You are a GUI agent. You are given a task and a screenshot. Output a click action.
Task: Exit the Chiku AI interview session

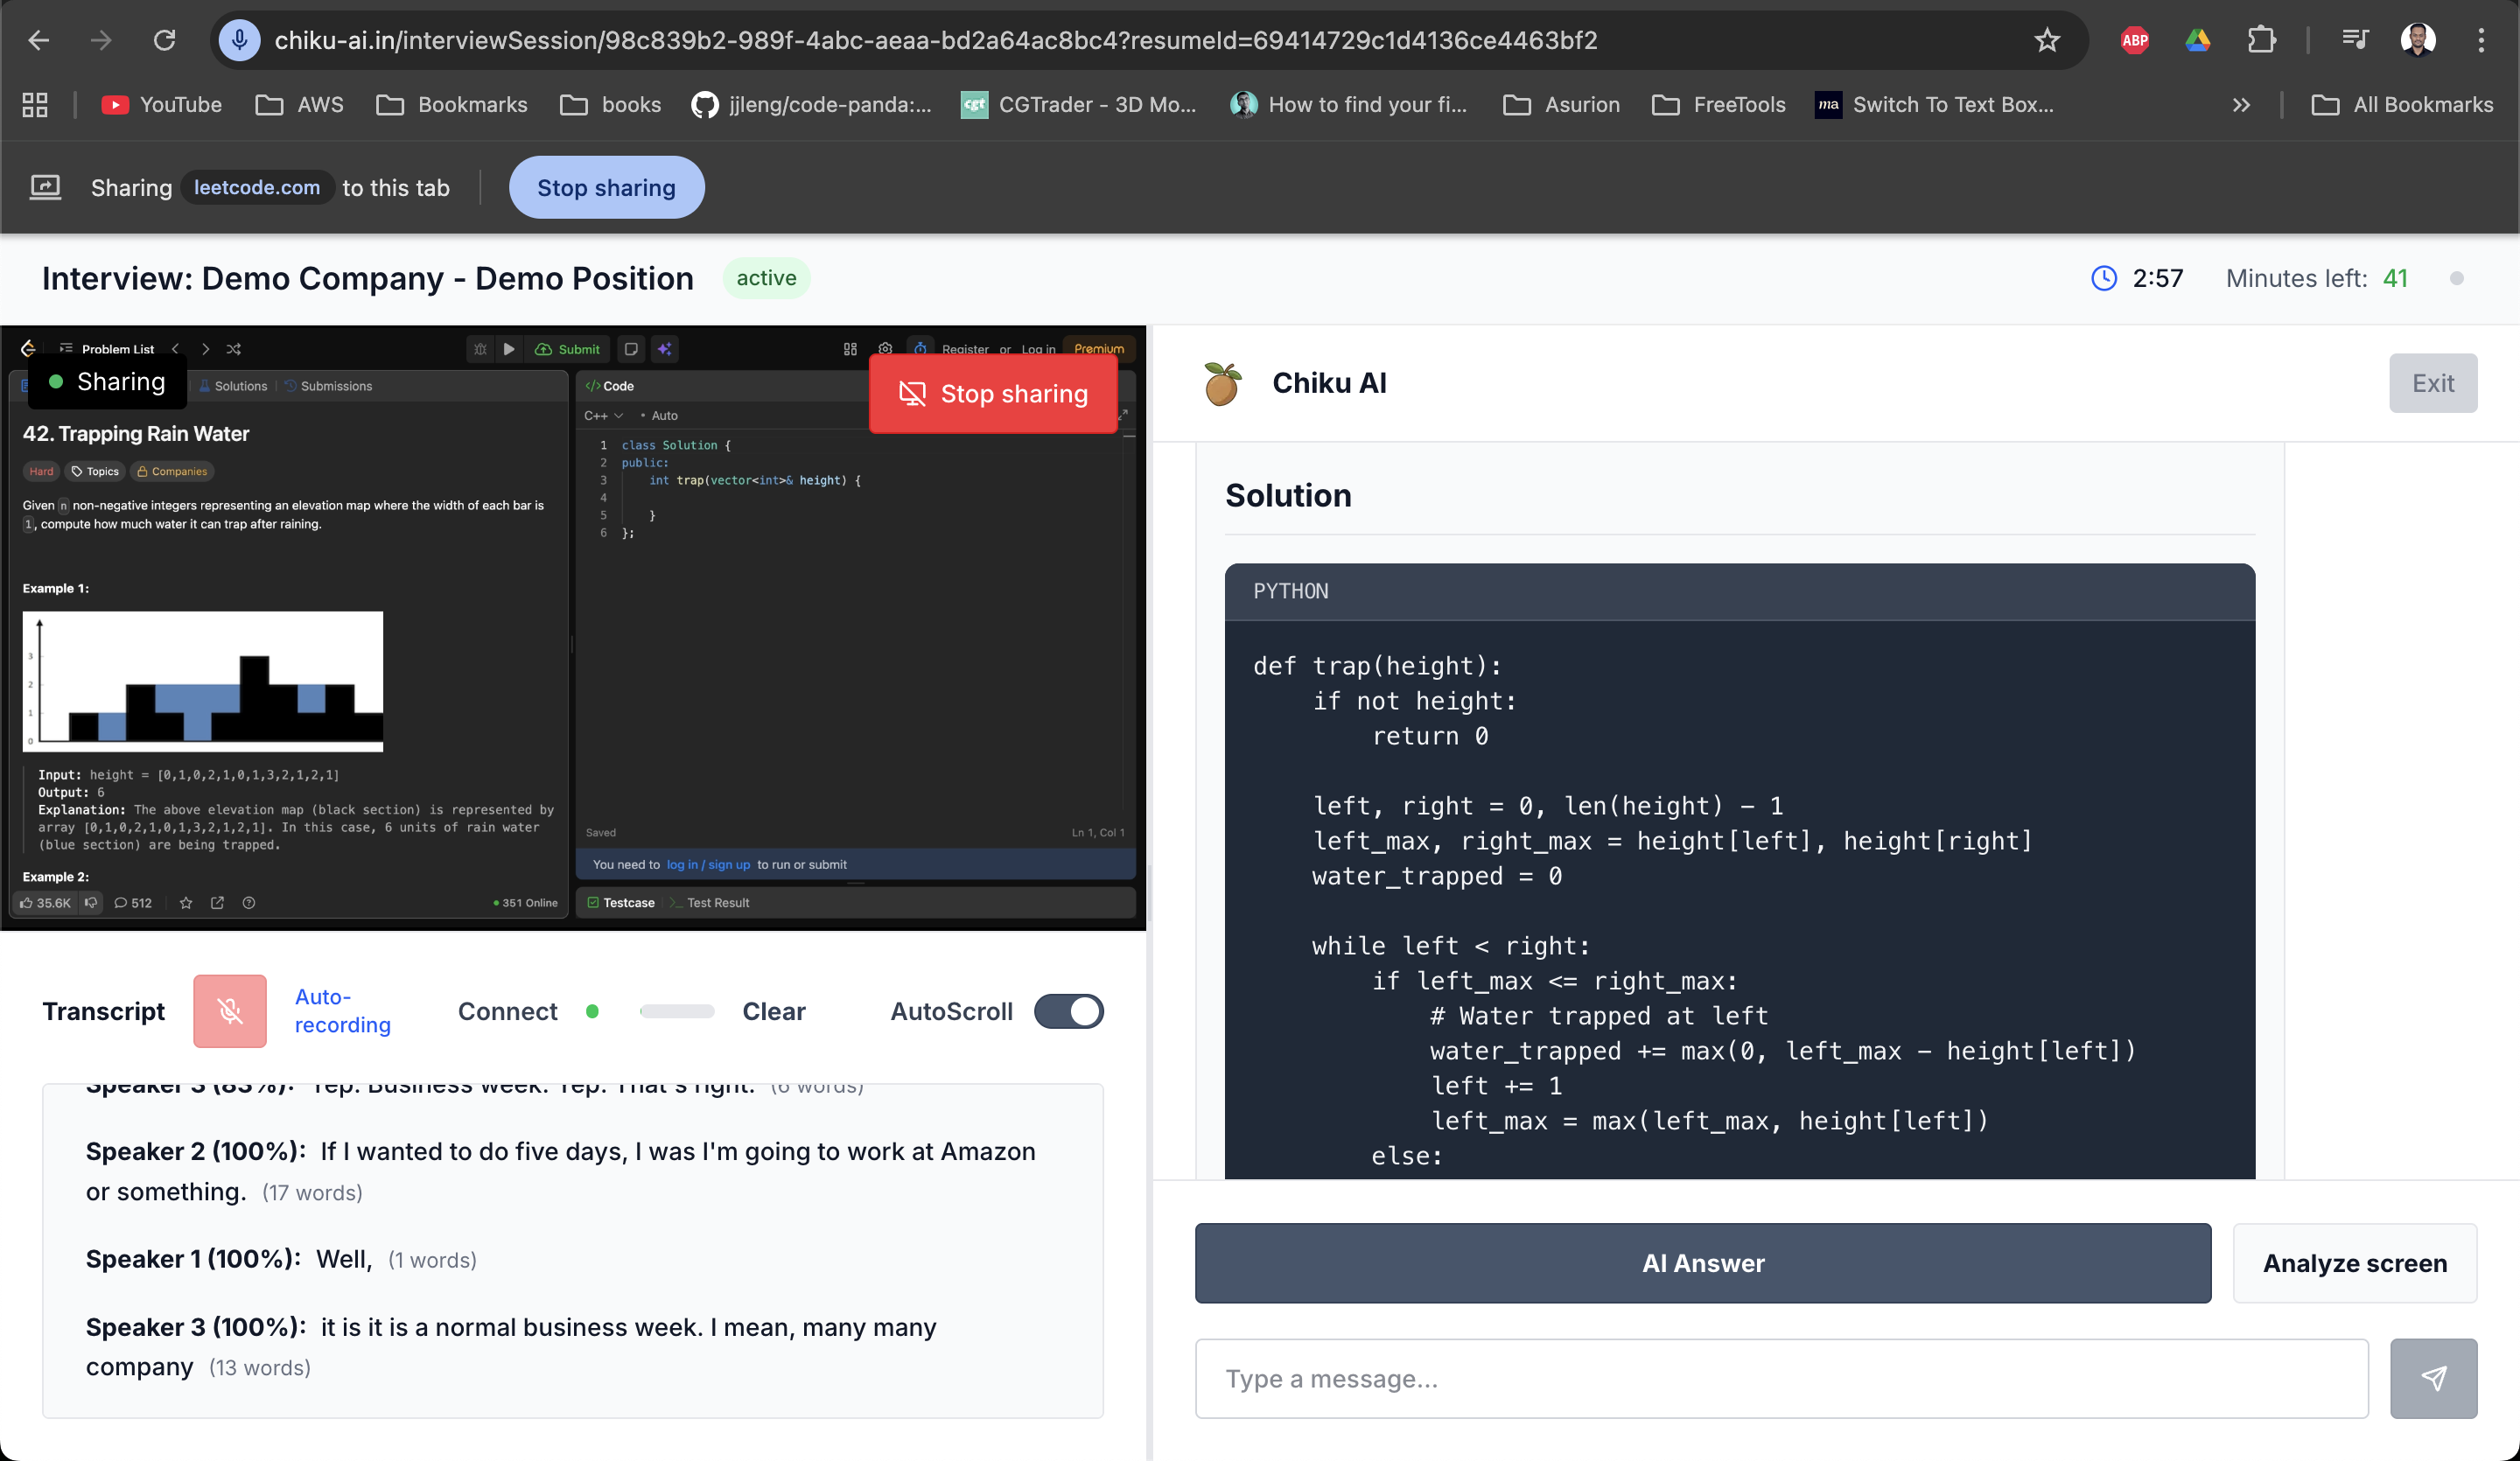coord(2433,383)
